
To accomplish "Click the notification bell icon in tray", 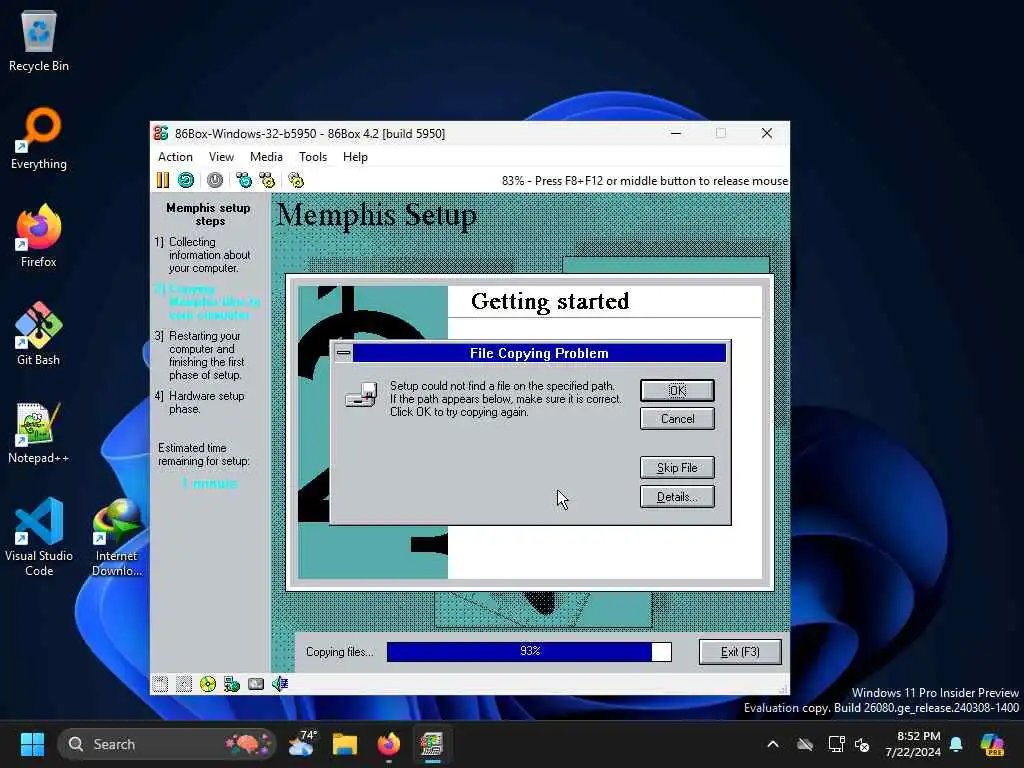I will (956, 744).
